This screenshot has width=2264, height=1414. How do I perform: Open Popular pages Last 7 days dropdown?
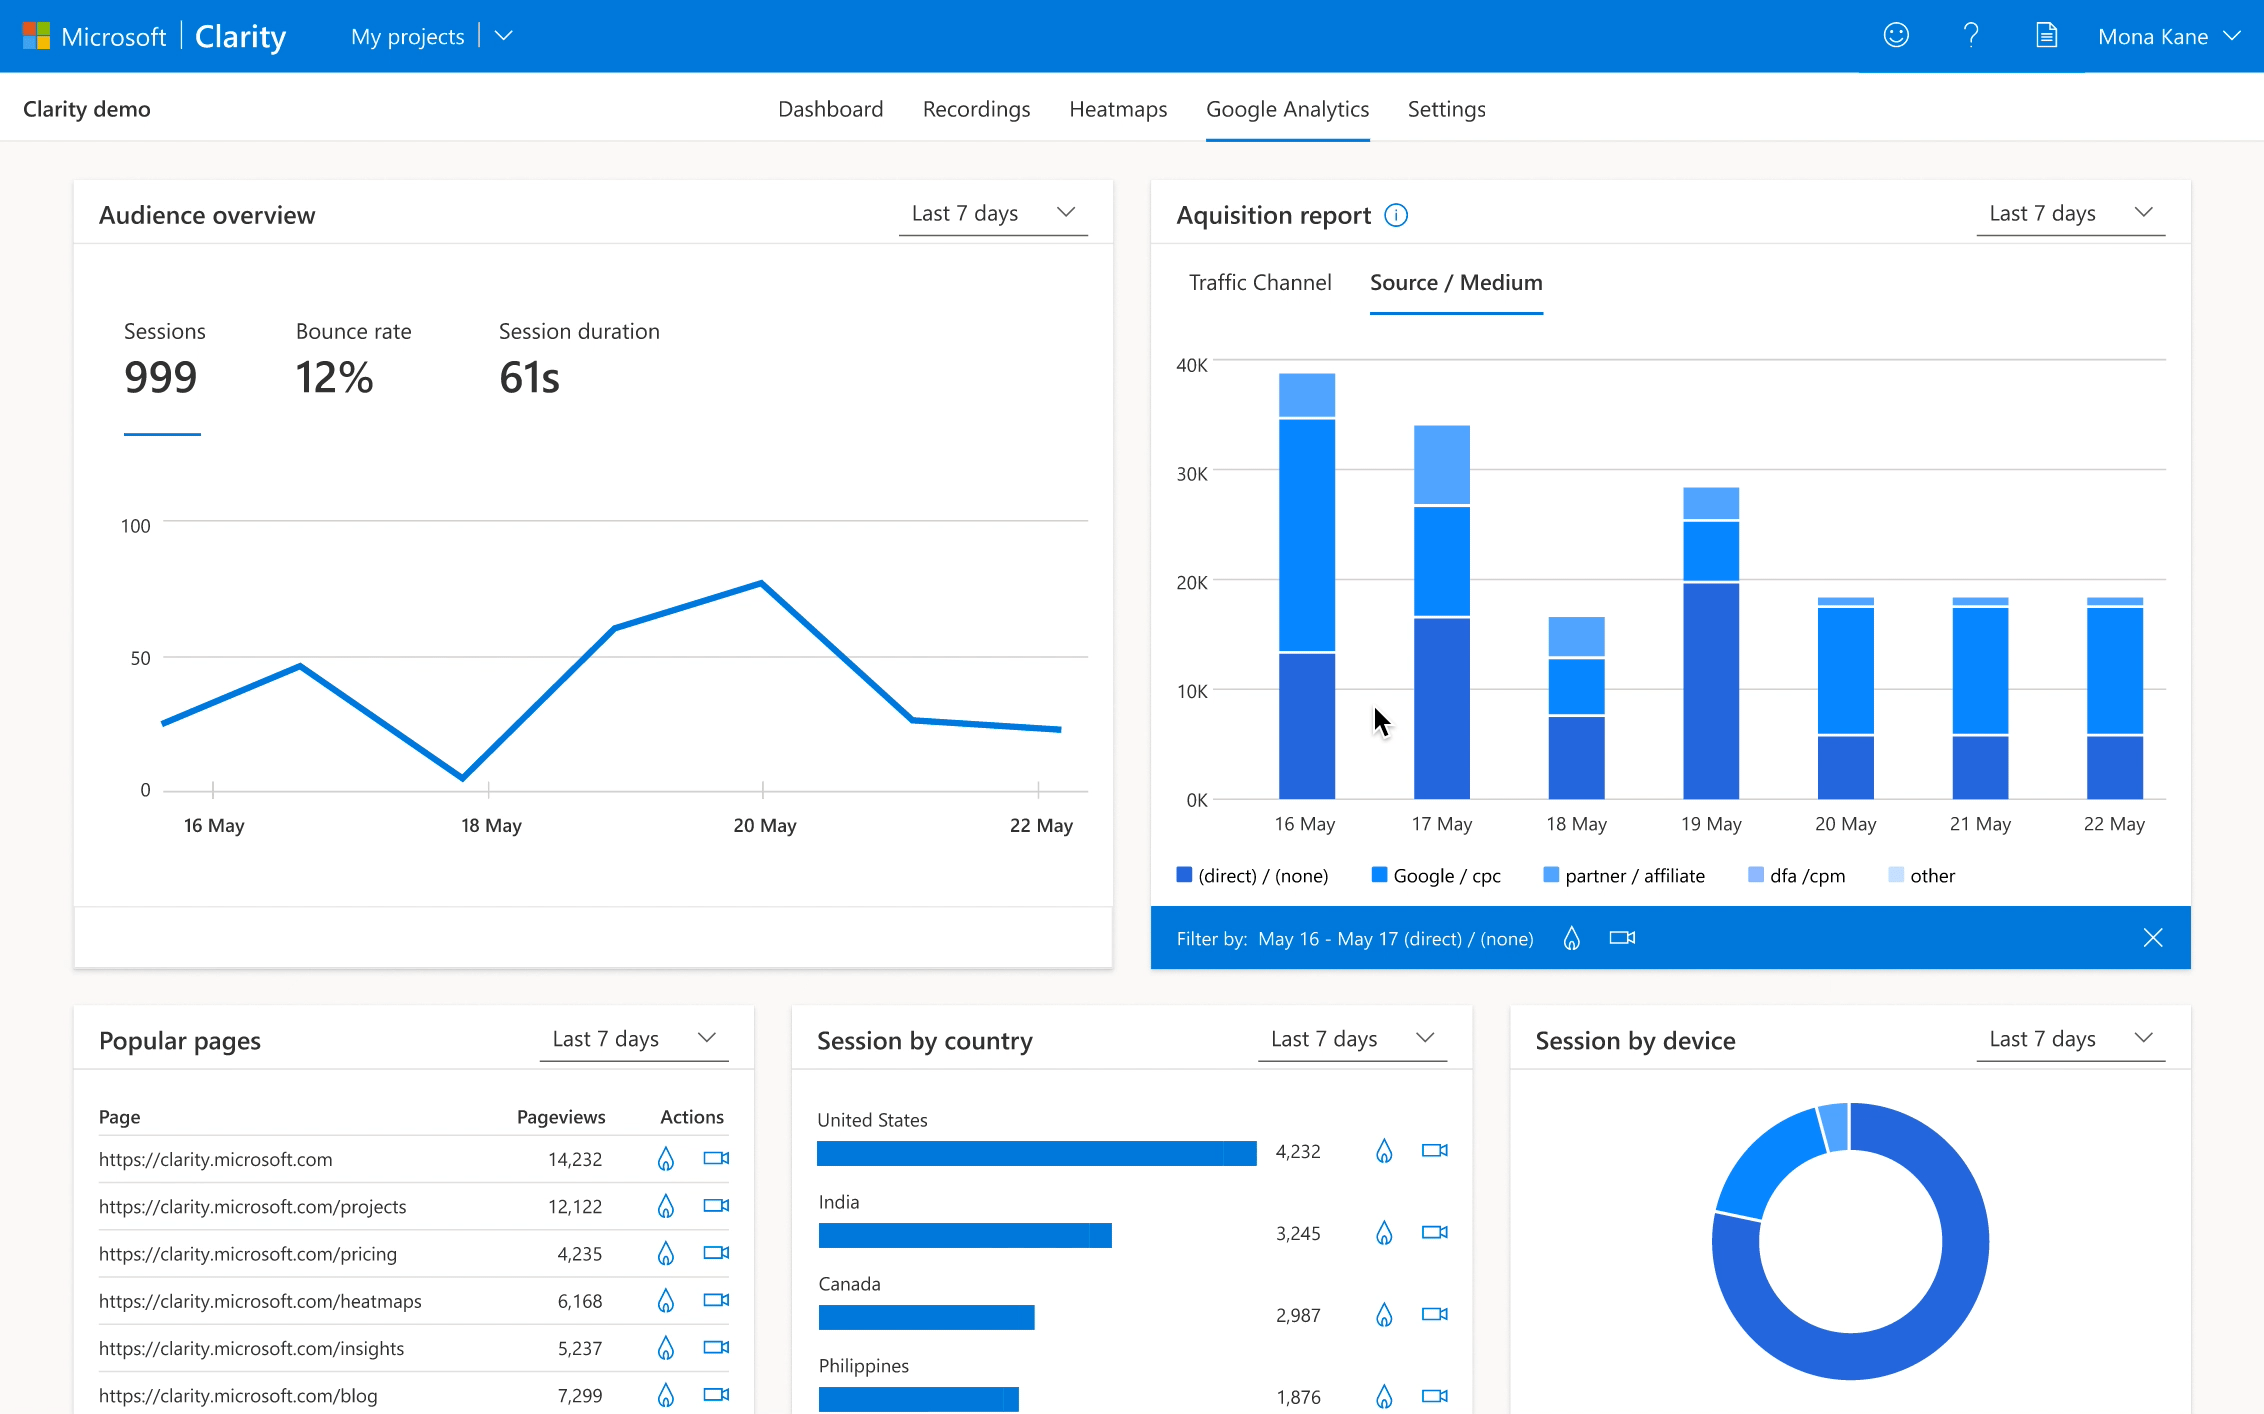pos(634,1039)
